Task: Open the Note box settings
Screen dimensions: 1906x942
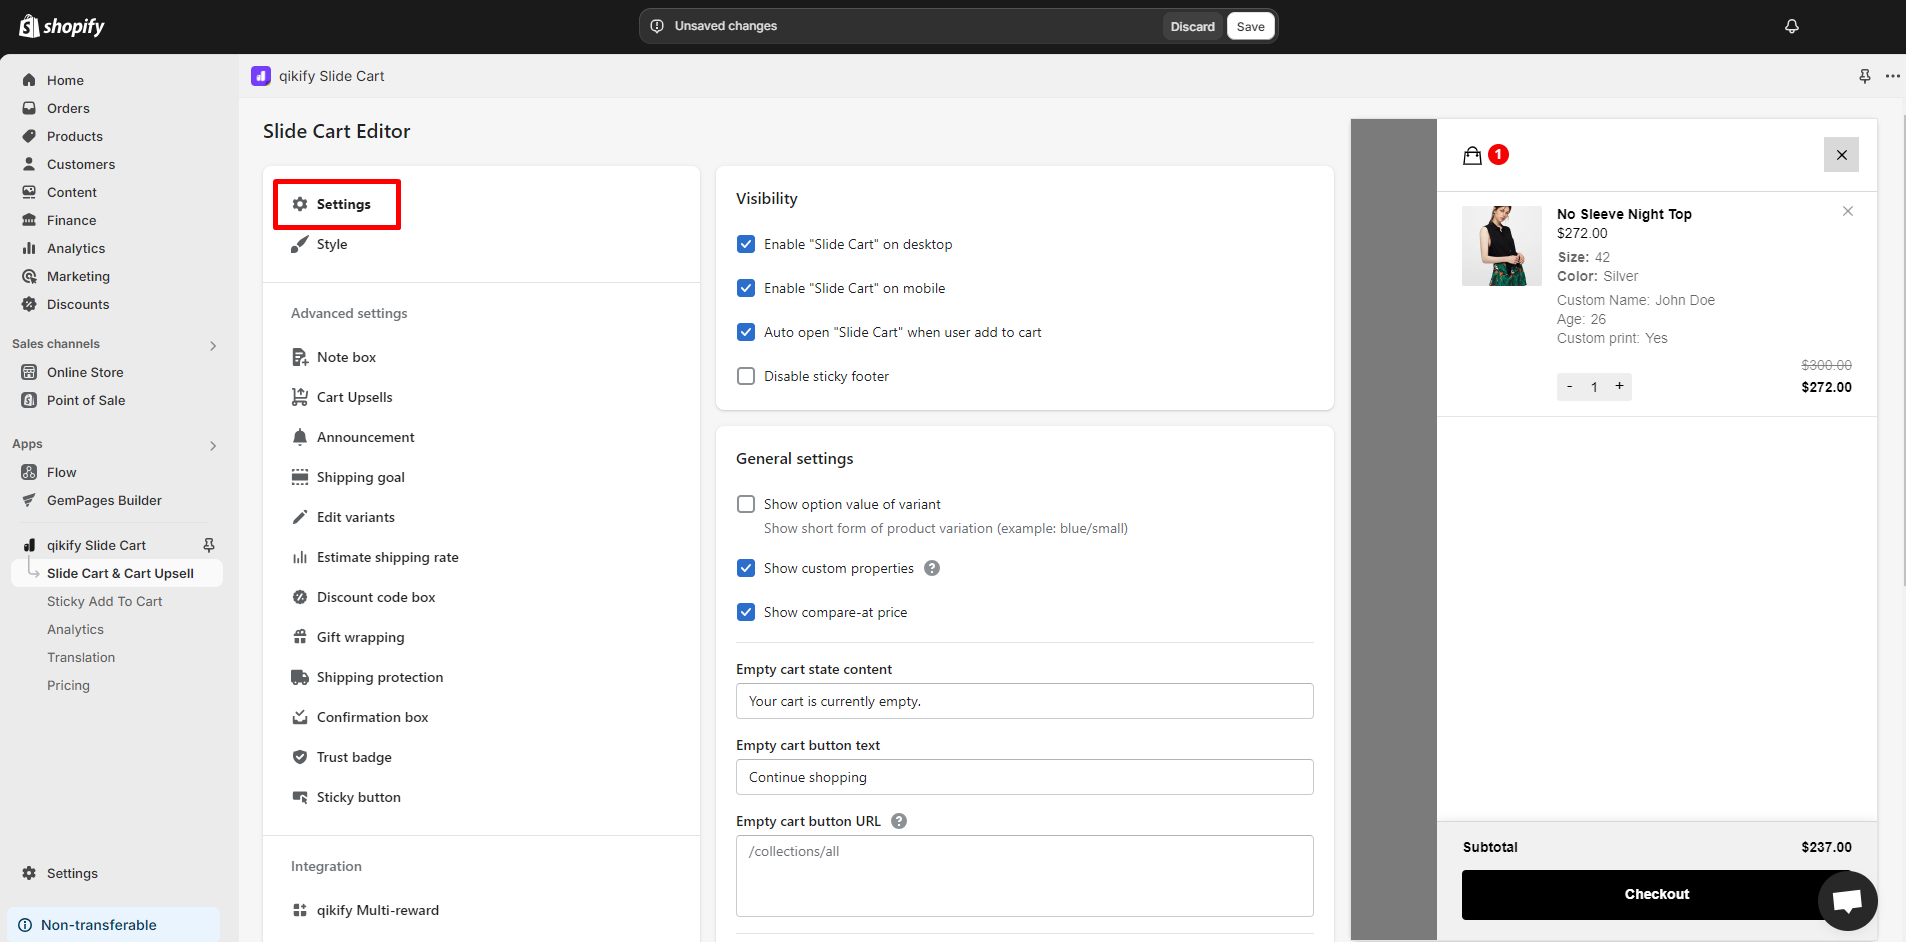Action: pyautogui.click(x=346, y=357)
